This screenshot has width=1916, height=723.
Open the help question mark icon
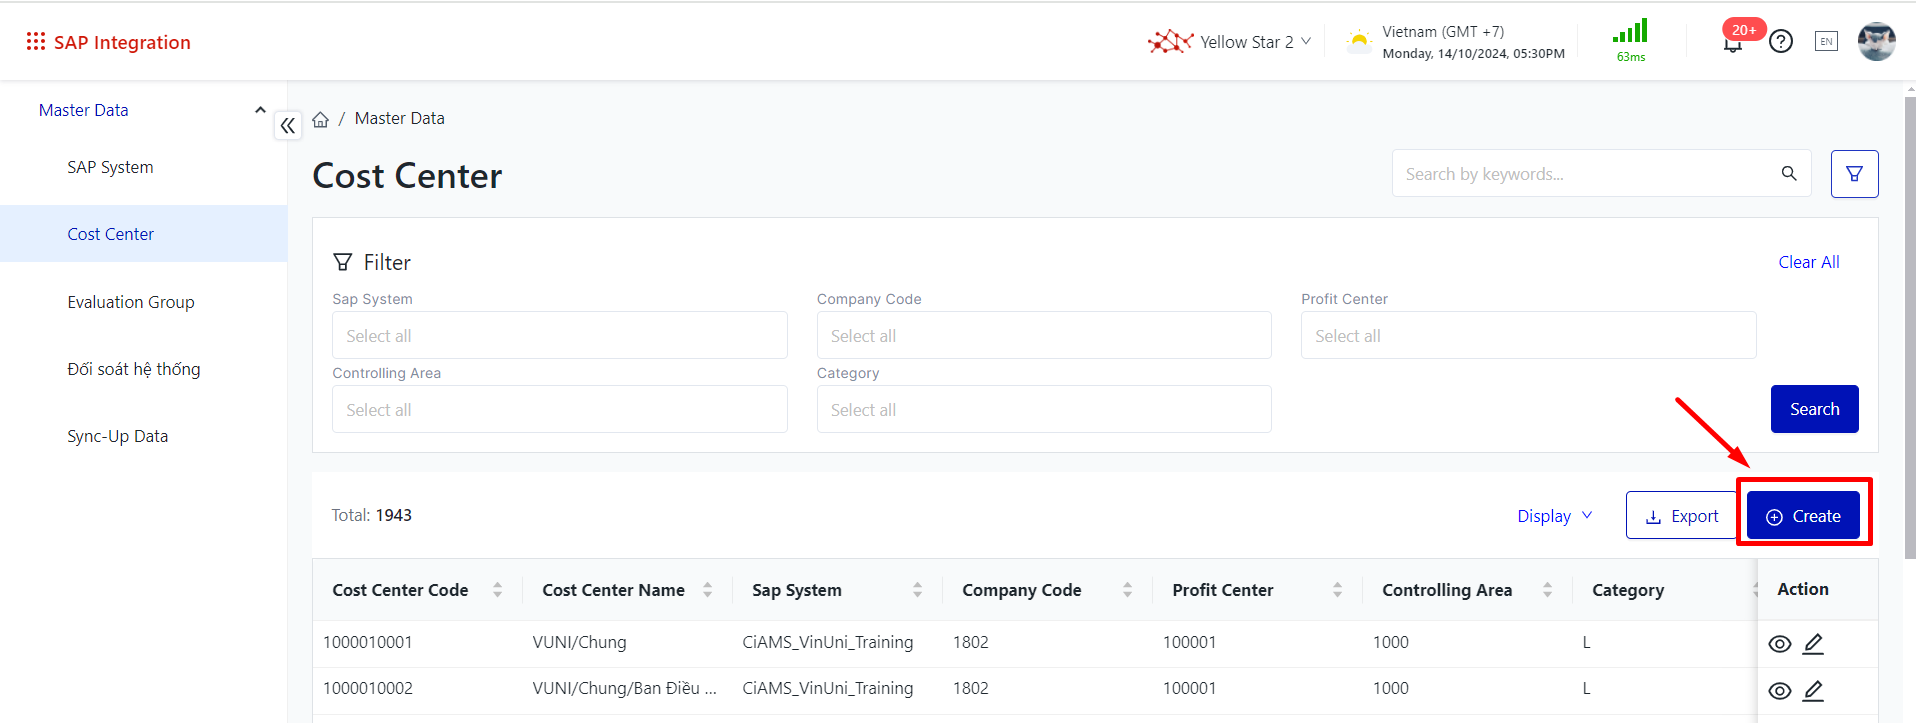[1780, 41]
